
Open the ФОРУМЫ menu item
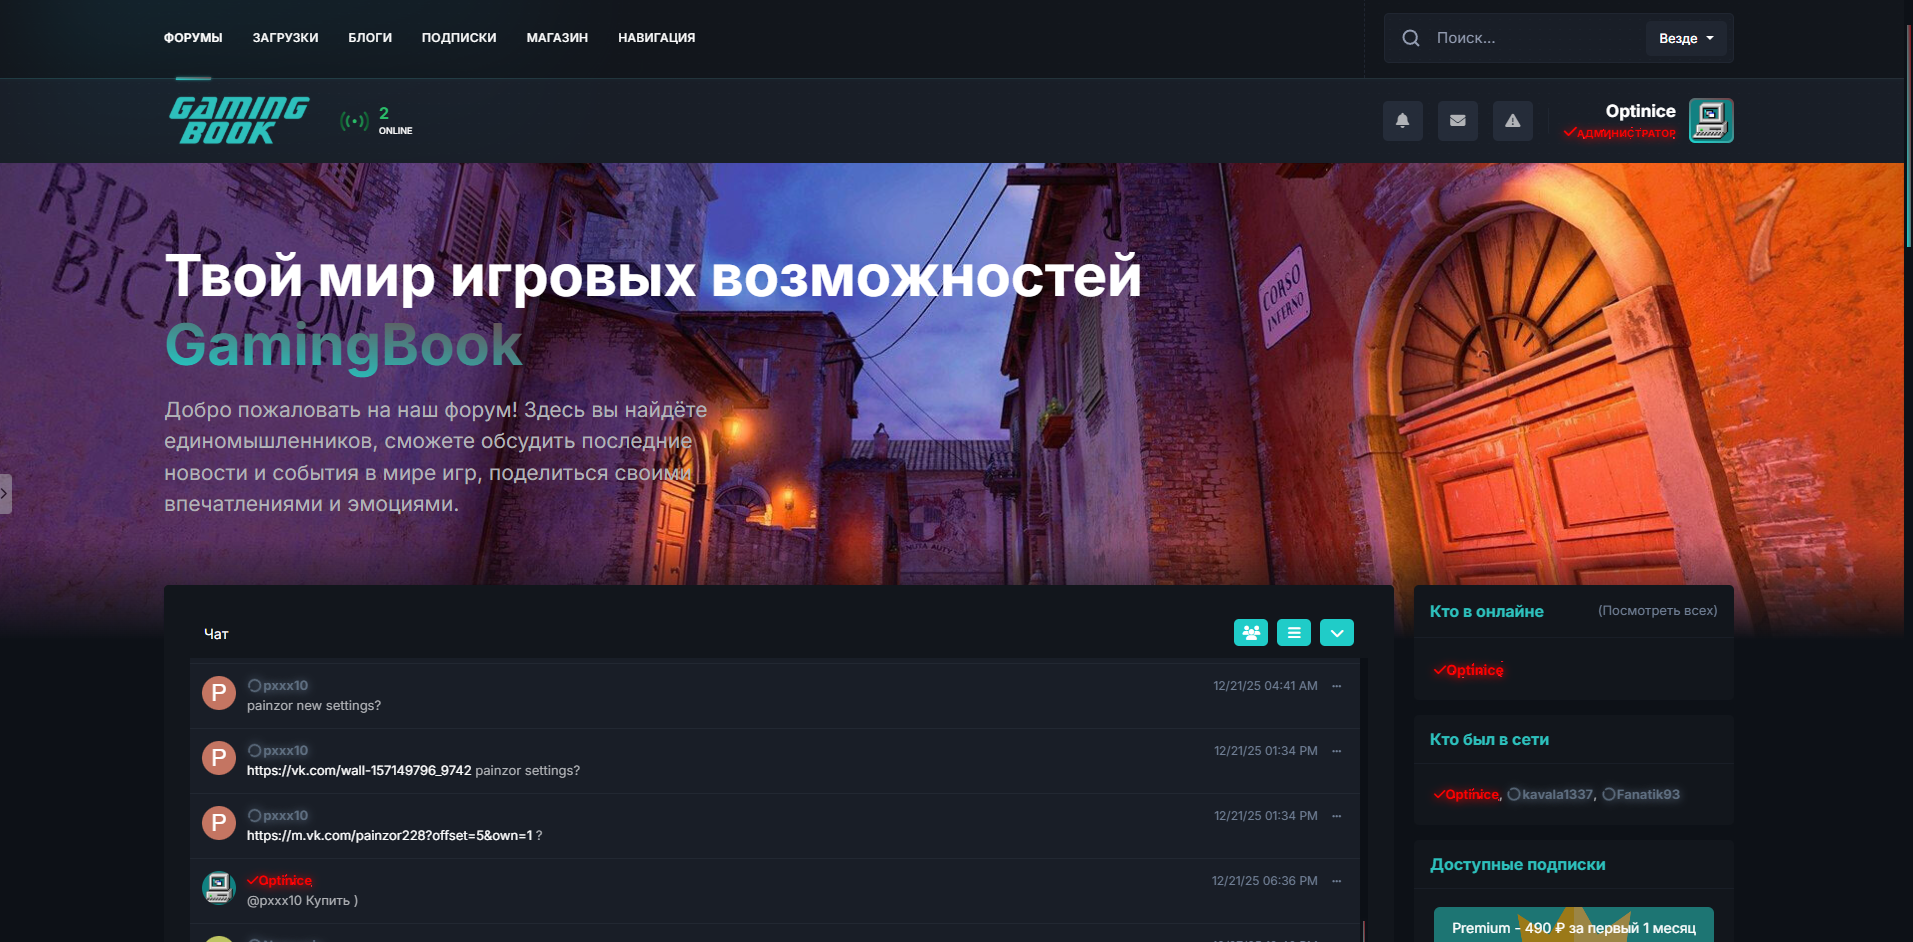tap(193, 38)
